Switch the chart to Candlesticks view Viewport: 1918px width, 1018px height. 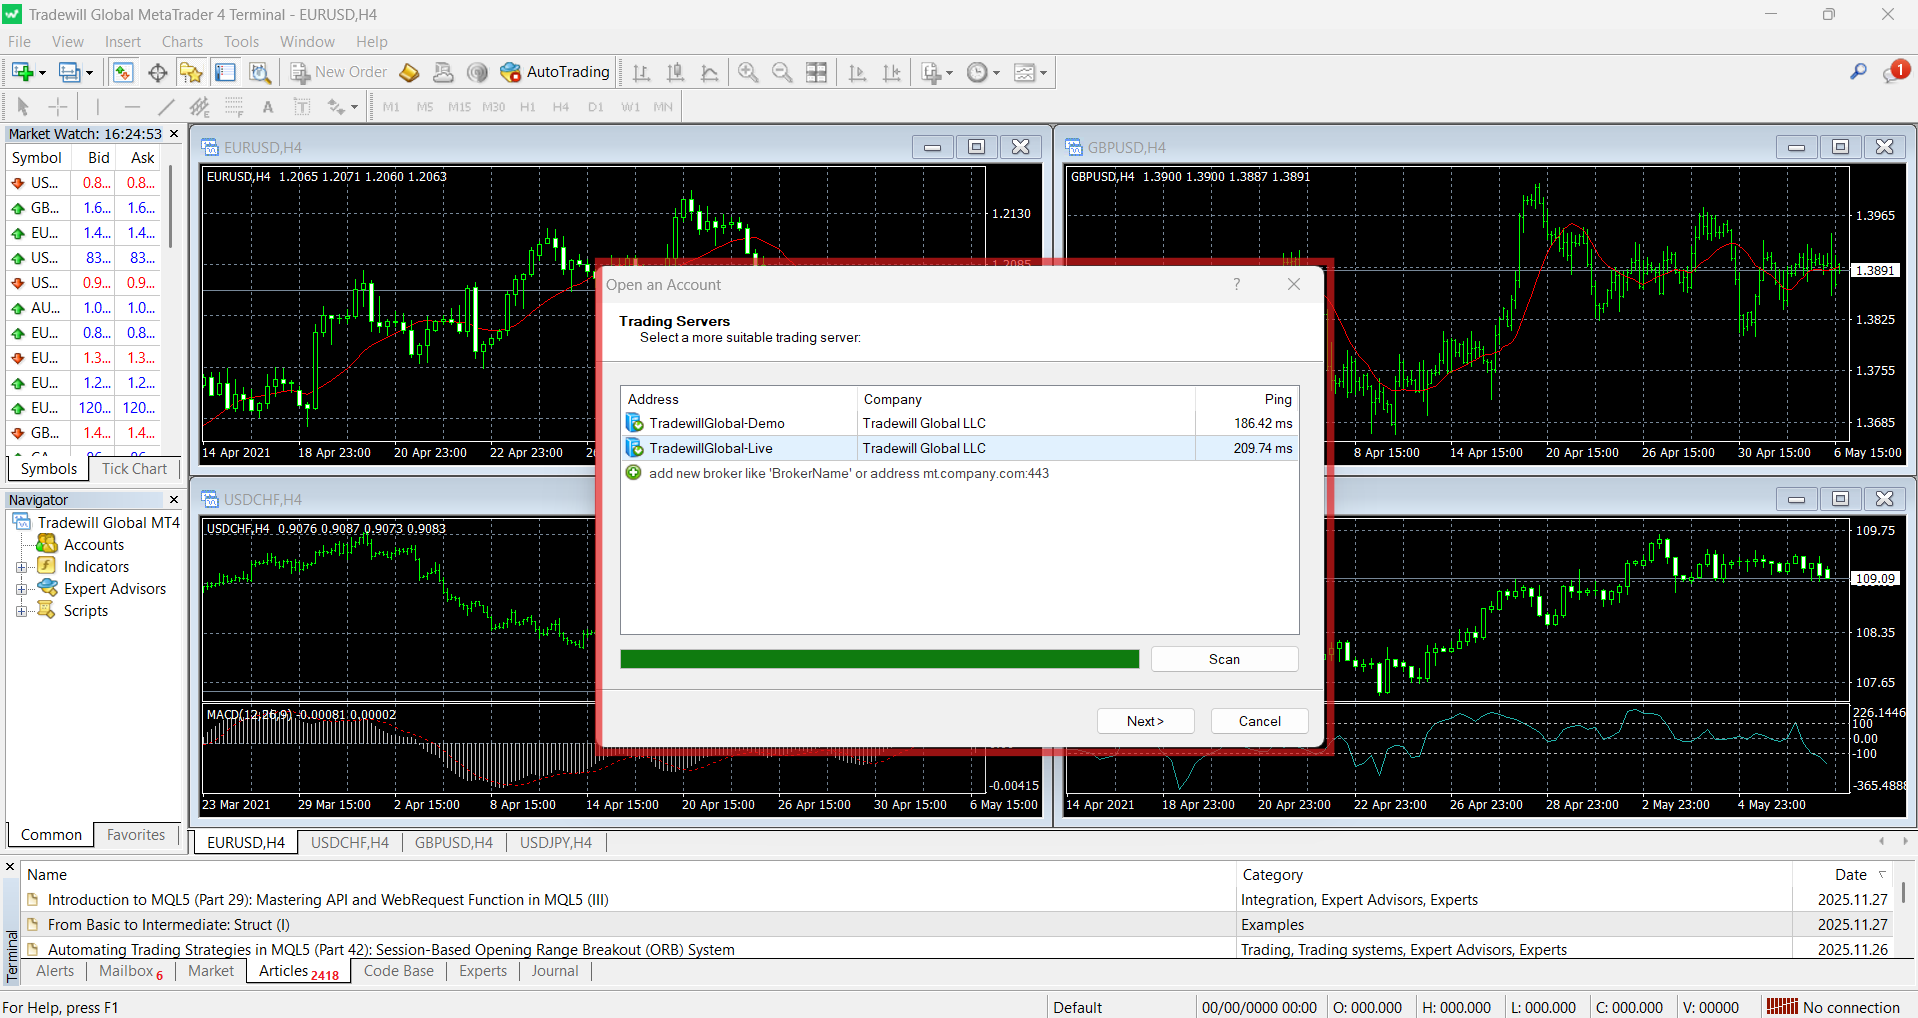[675, 72]
